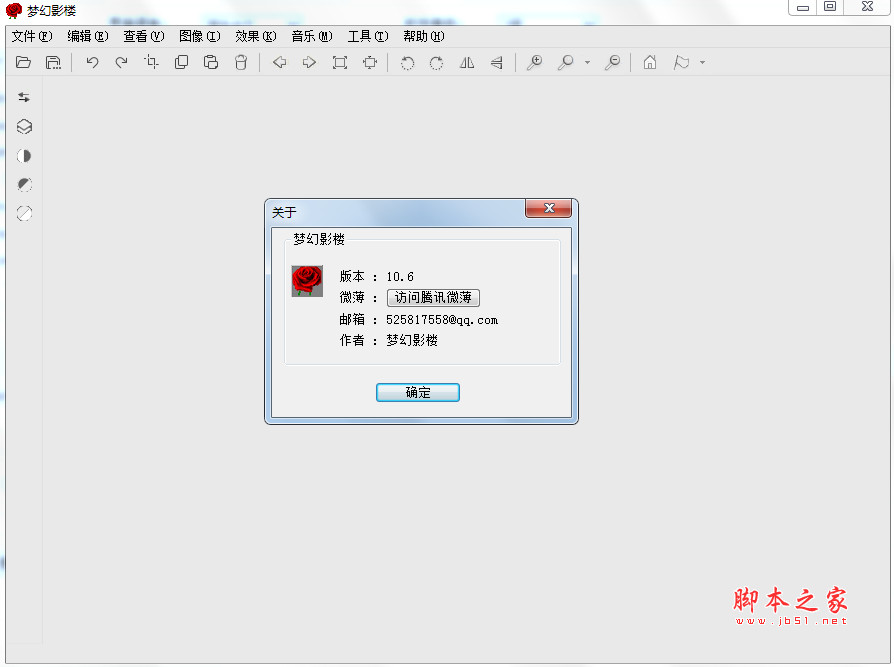Close the 关于 dialog with red X
The height and width of the screenshot is (667, 894).
pos(548,208)
